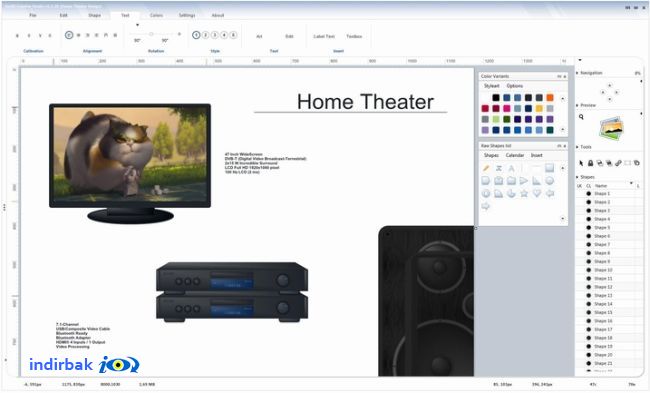Click the Textbox insert button

pyautogui.click(x=354, y=36)
